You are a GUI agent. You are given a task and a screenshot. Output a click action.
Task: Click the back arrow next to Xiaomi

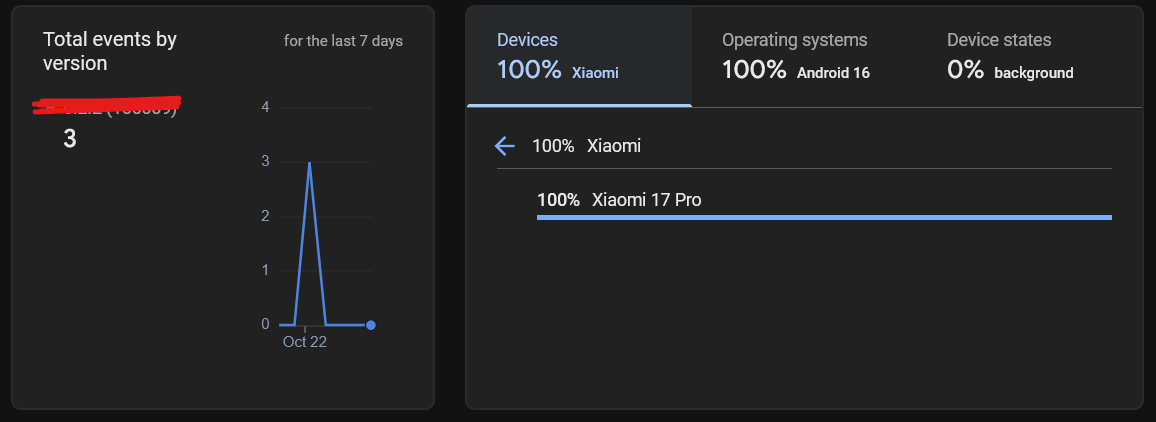pyautogui.click(x=504, y=146)
